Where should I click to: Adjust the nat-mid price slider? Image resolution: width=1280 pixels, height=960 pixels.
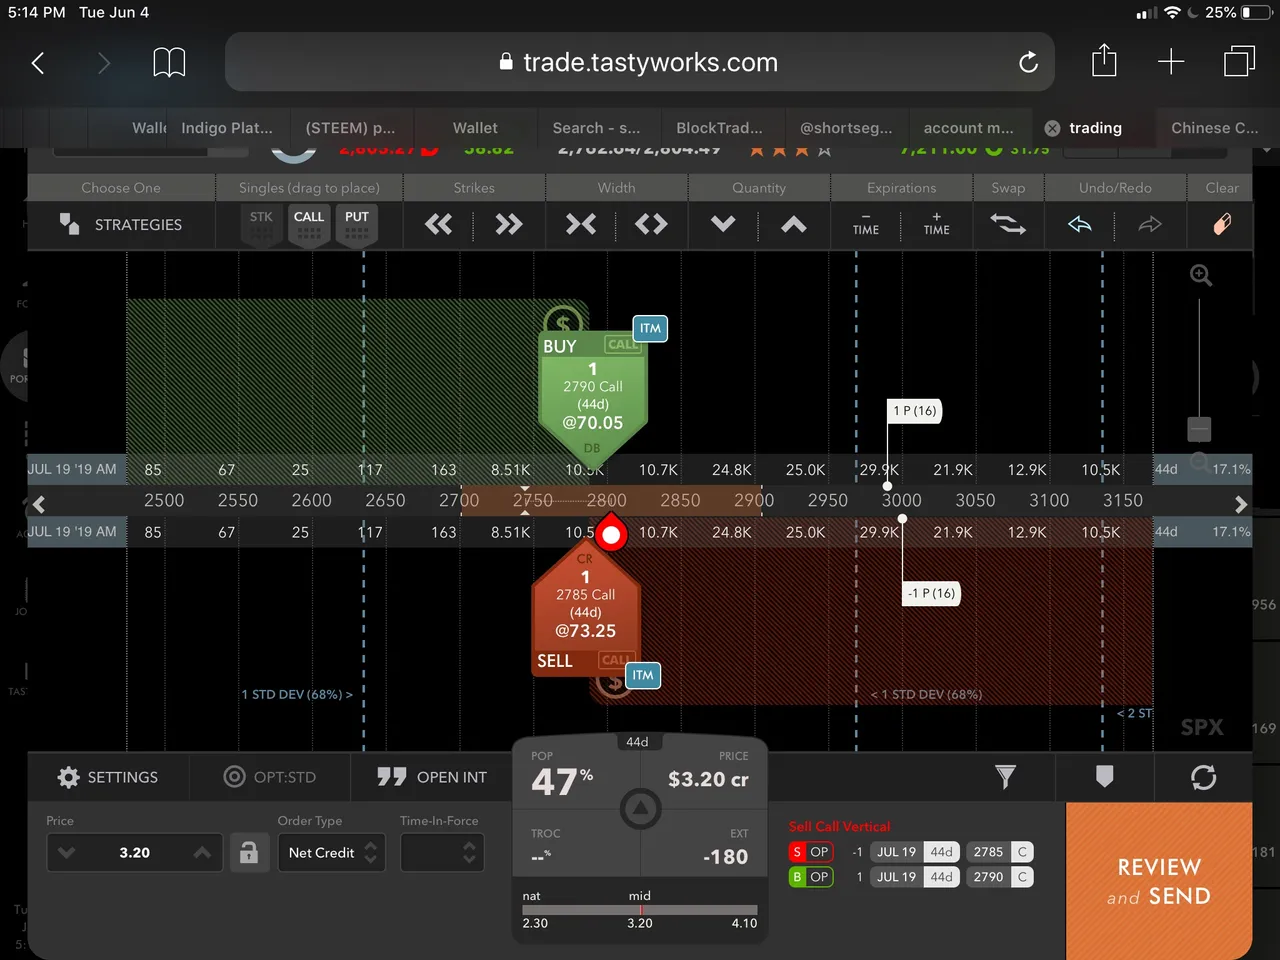pos(640,910)
